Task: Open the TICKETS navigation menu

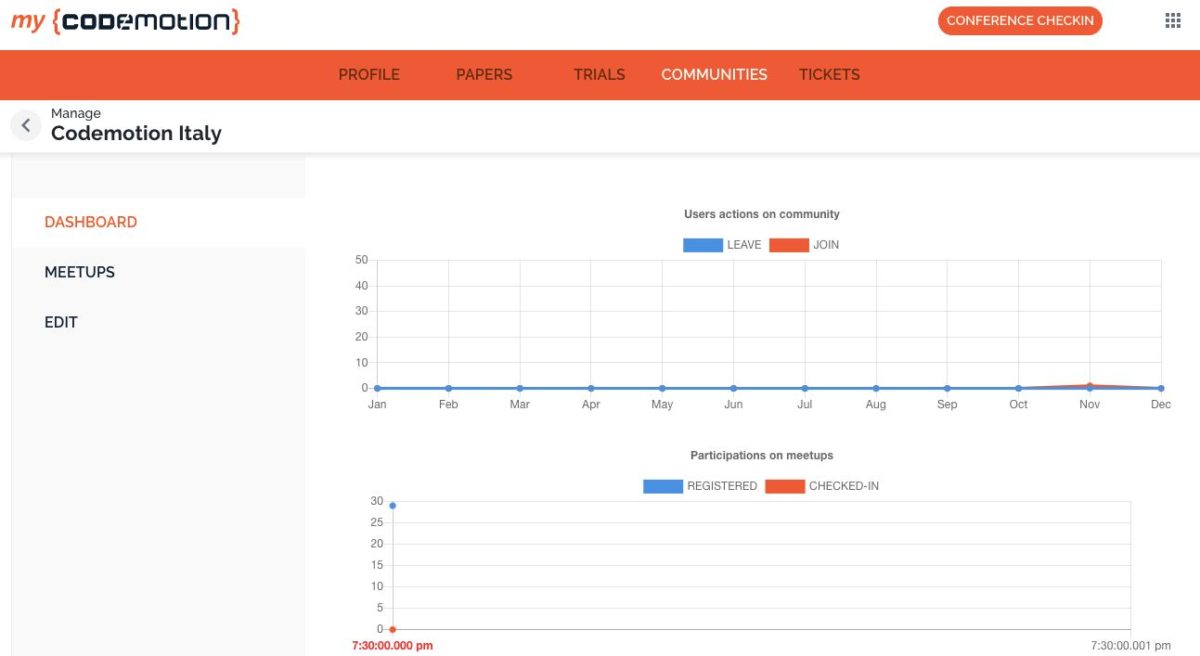Action: pyautogui.click(x=829, y=74)
